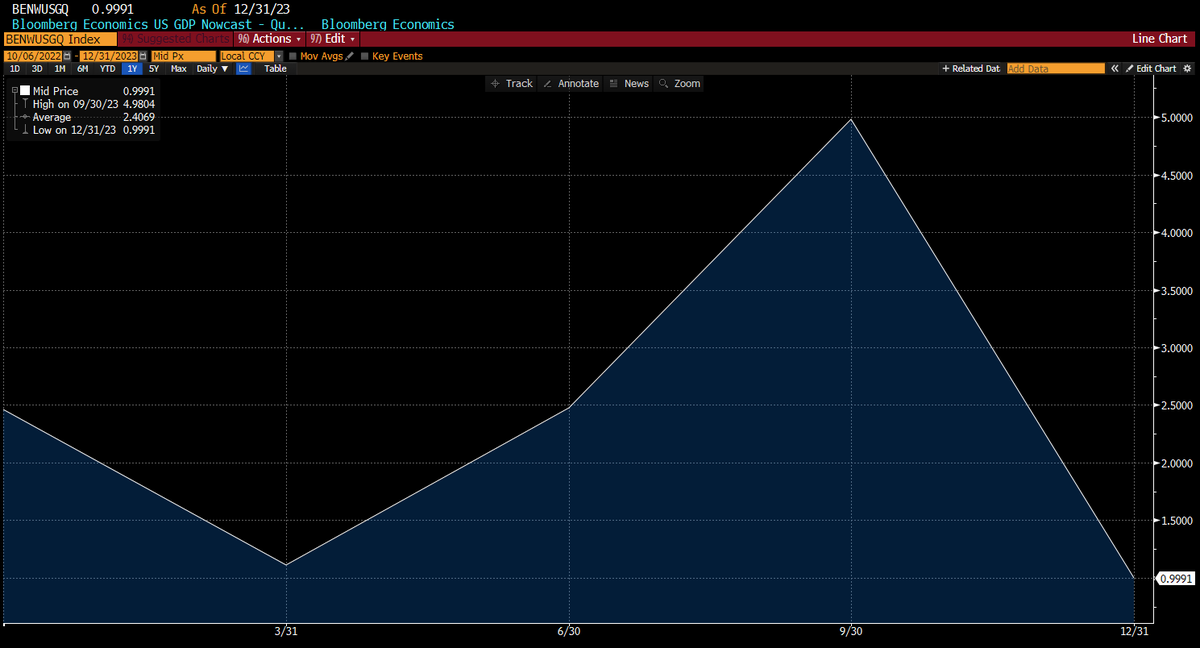Viewport: 1200px width, 648px height.
Task: Click the Mid Price legend entry
Action: coord(55,91)
